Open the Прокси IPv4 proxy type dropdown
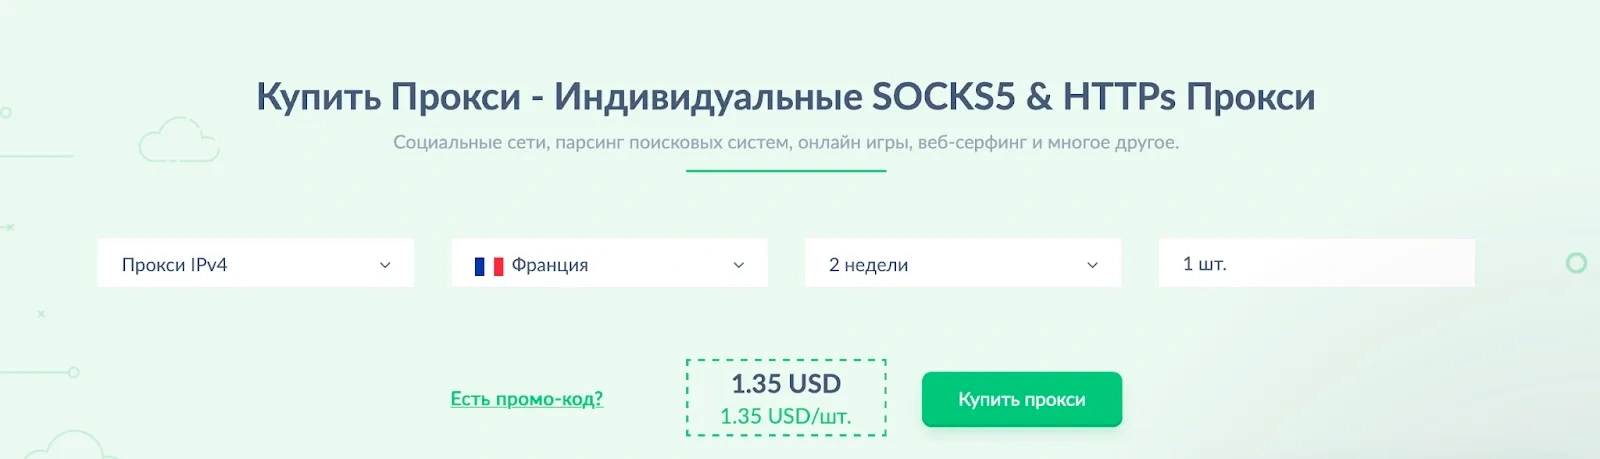This screenshot has height=459, width=1600. pyautogui.click(x=255, y=264)
